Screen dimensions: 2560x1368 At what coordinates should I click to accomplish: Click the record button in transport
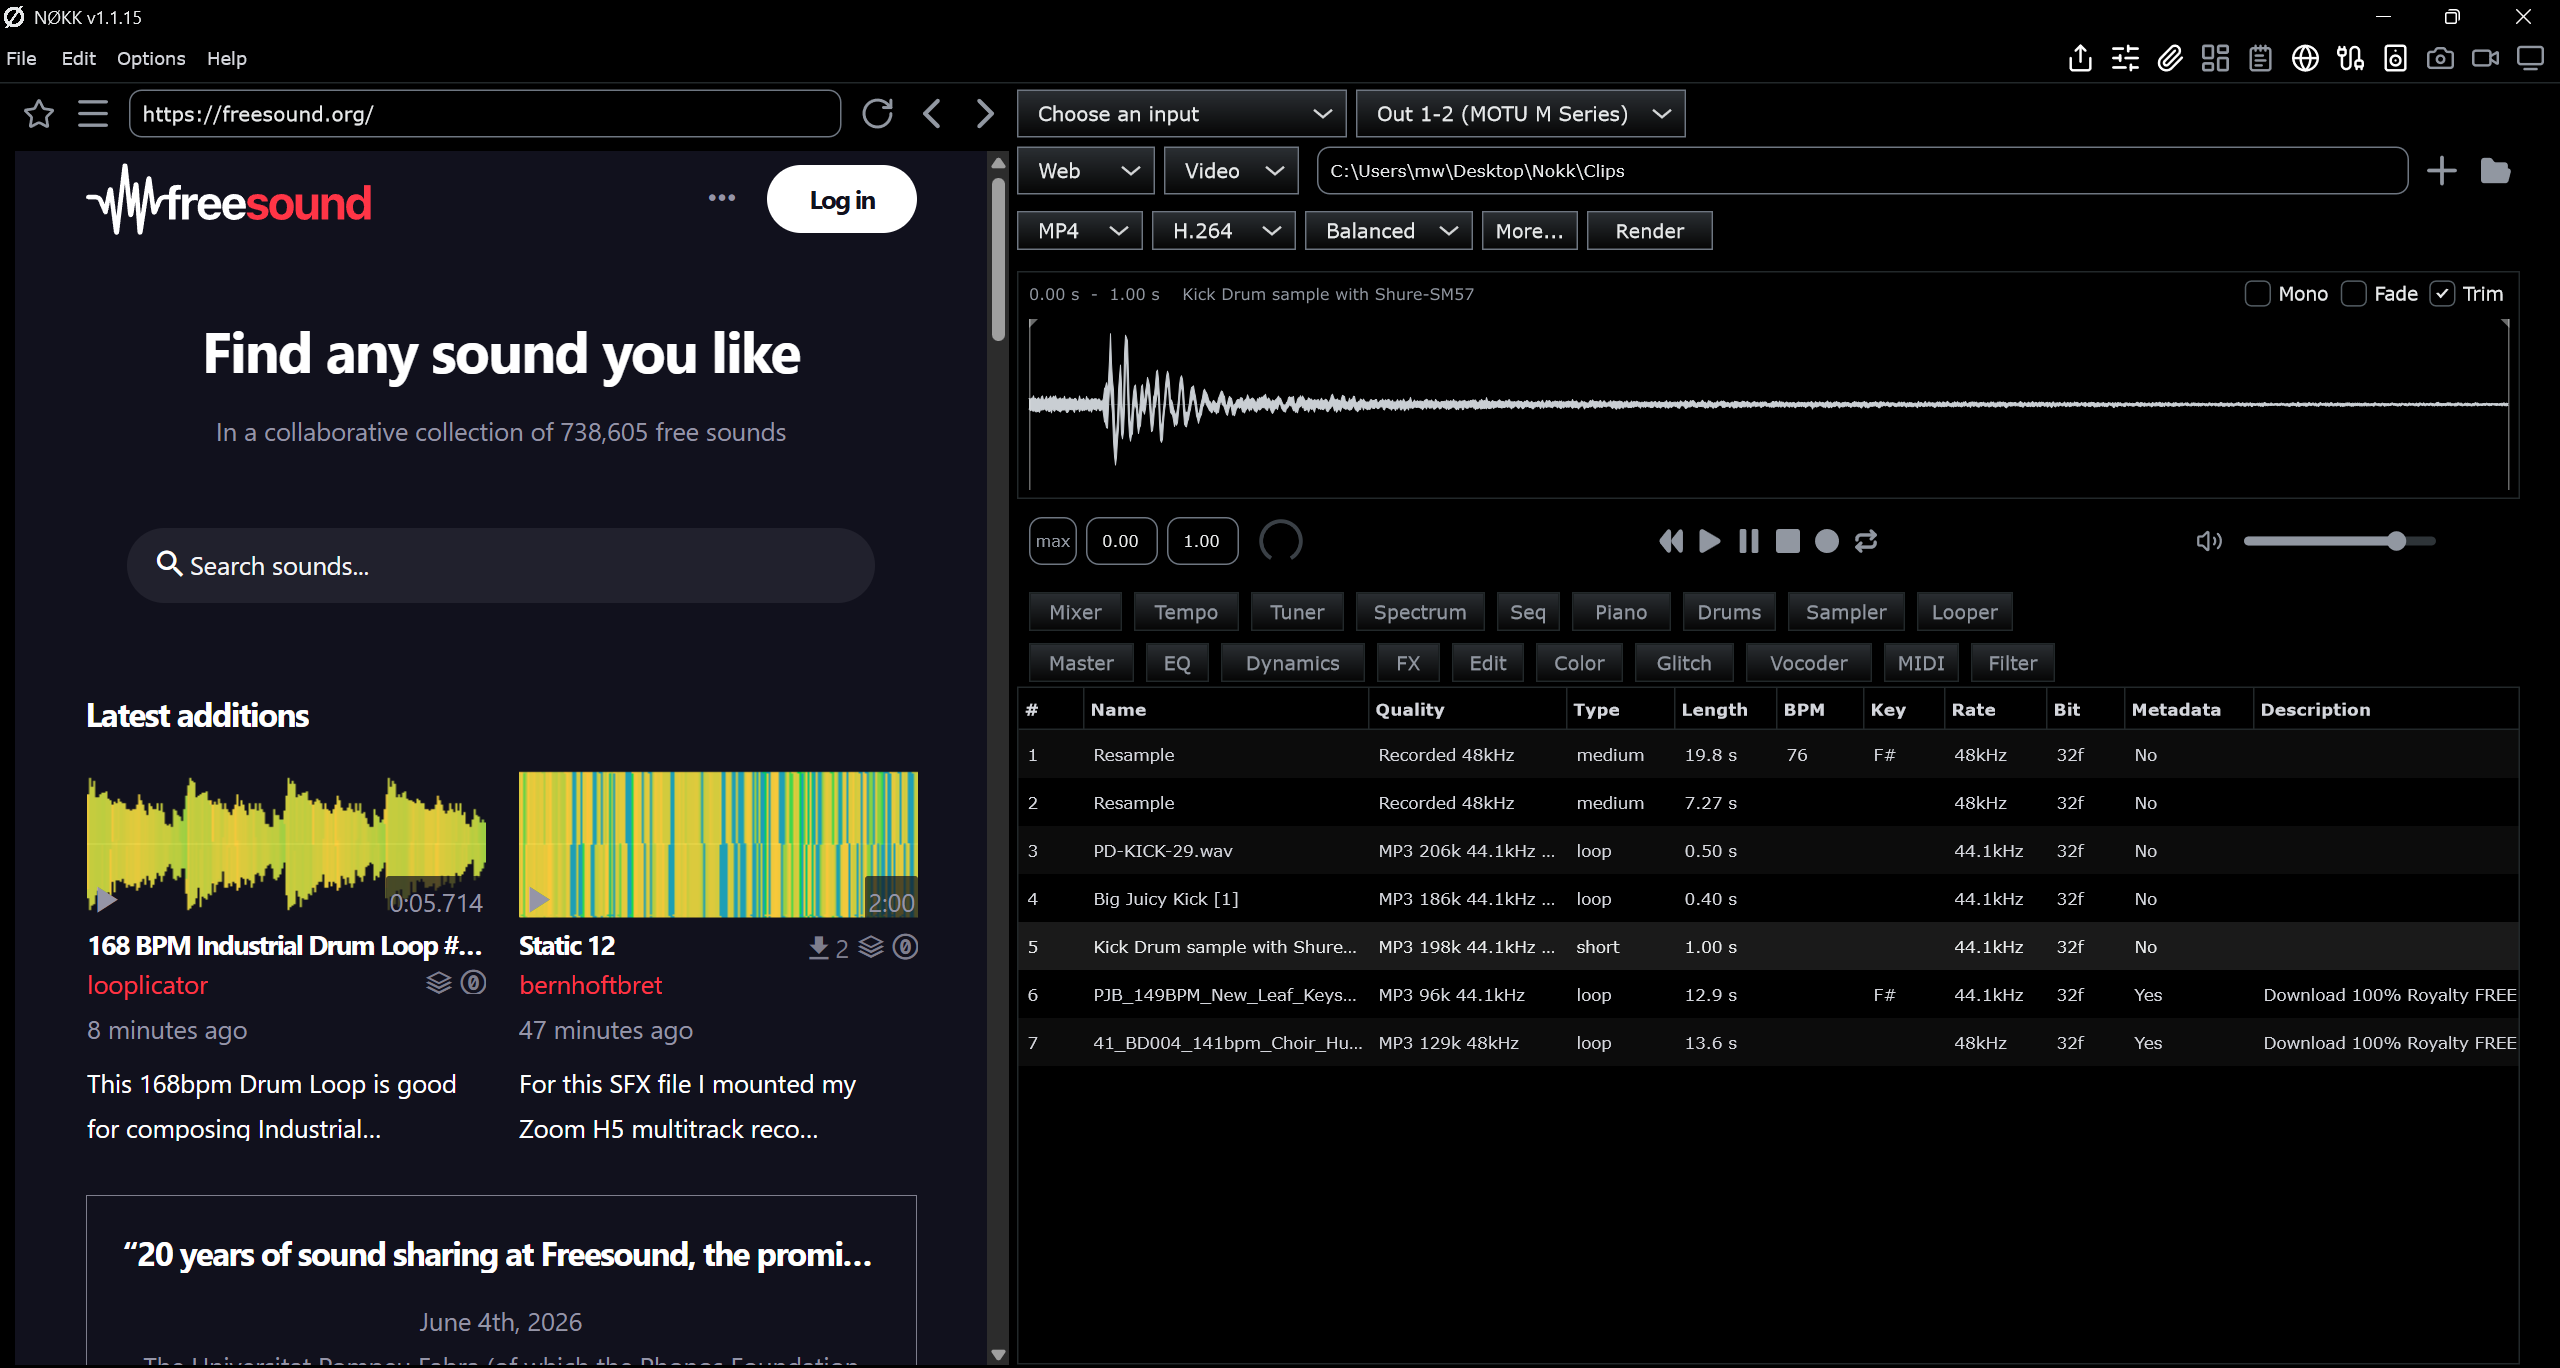click(x=1827, y=541)
